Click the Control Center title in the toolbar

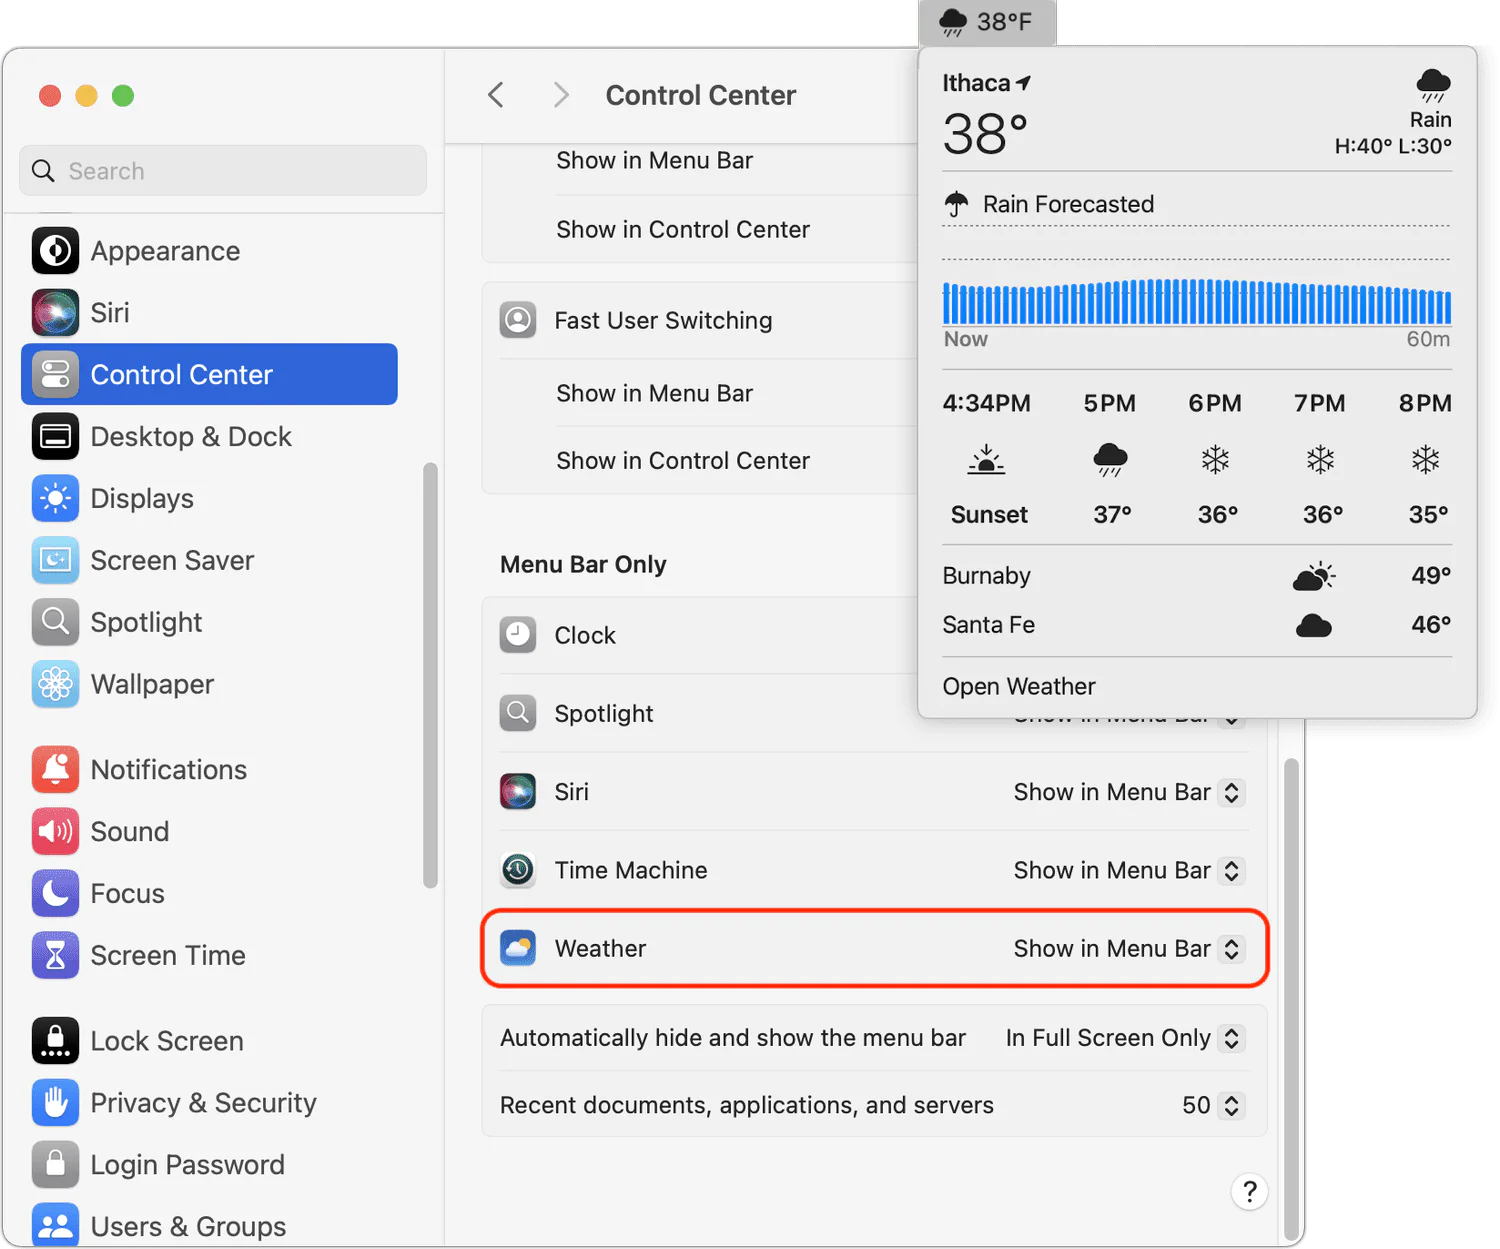[701, 95]
